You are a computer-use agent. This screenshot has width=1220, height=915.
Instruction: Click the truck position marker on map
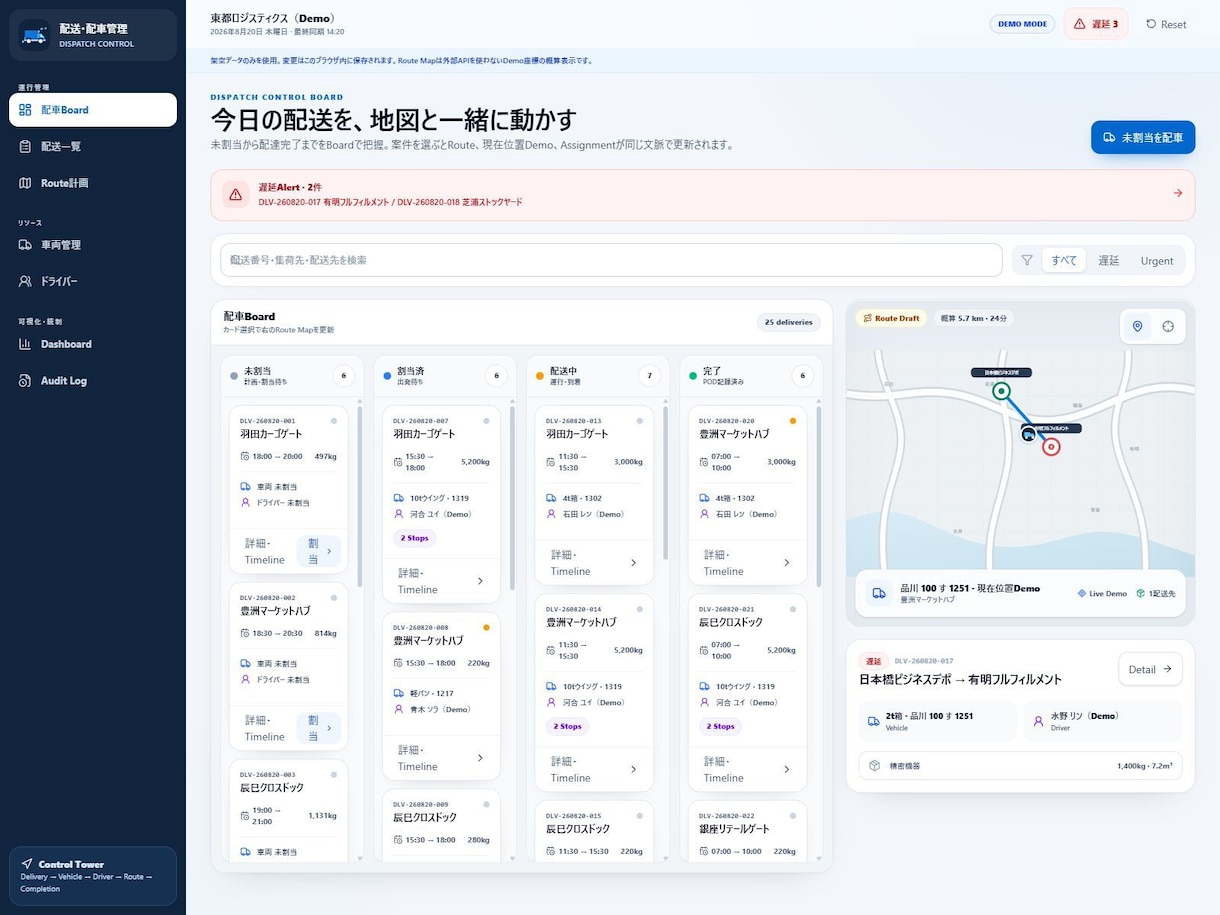[x=1028, y=435]
